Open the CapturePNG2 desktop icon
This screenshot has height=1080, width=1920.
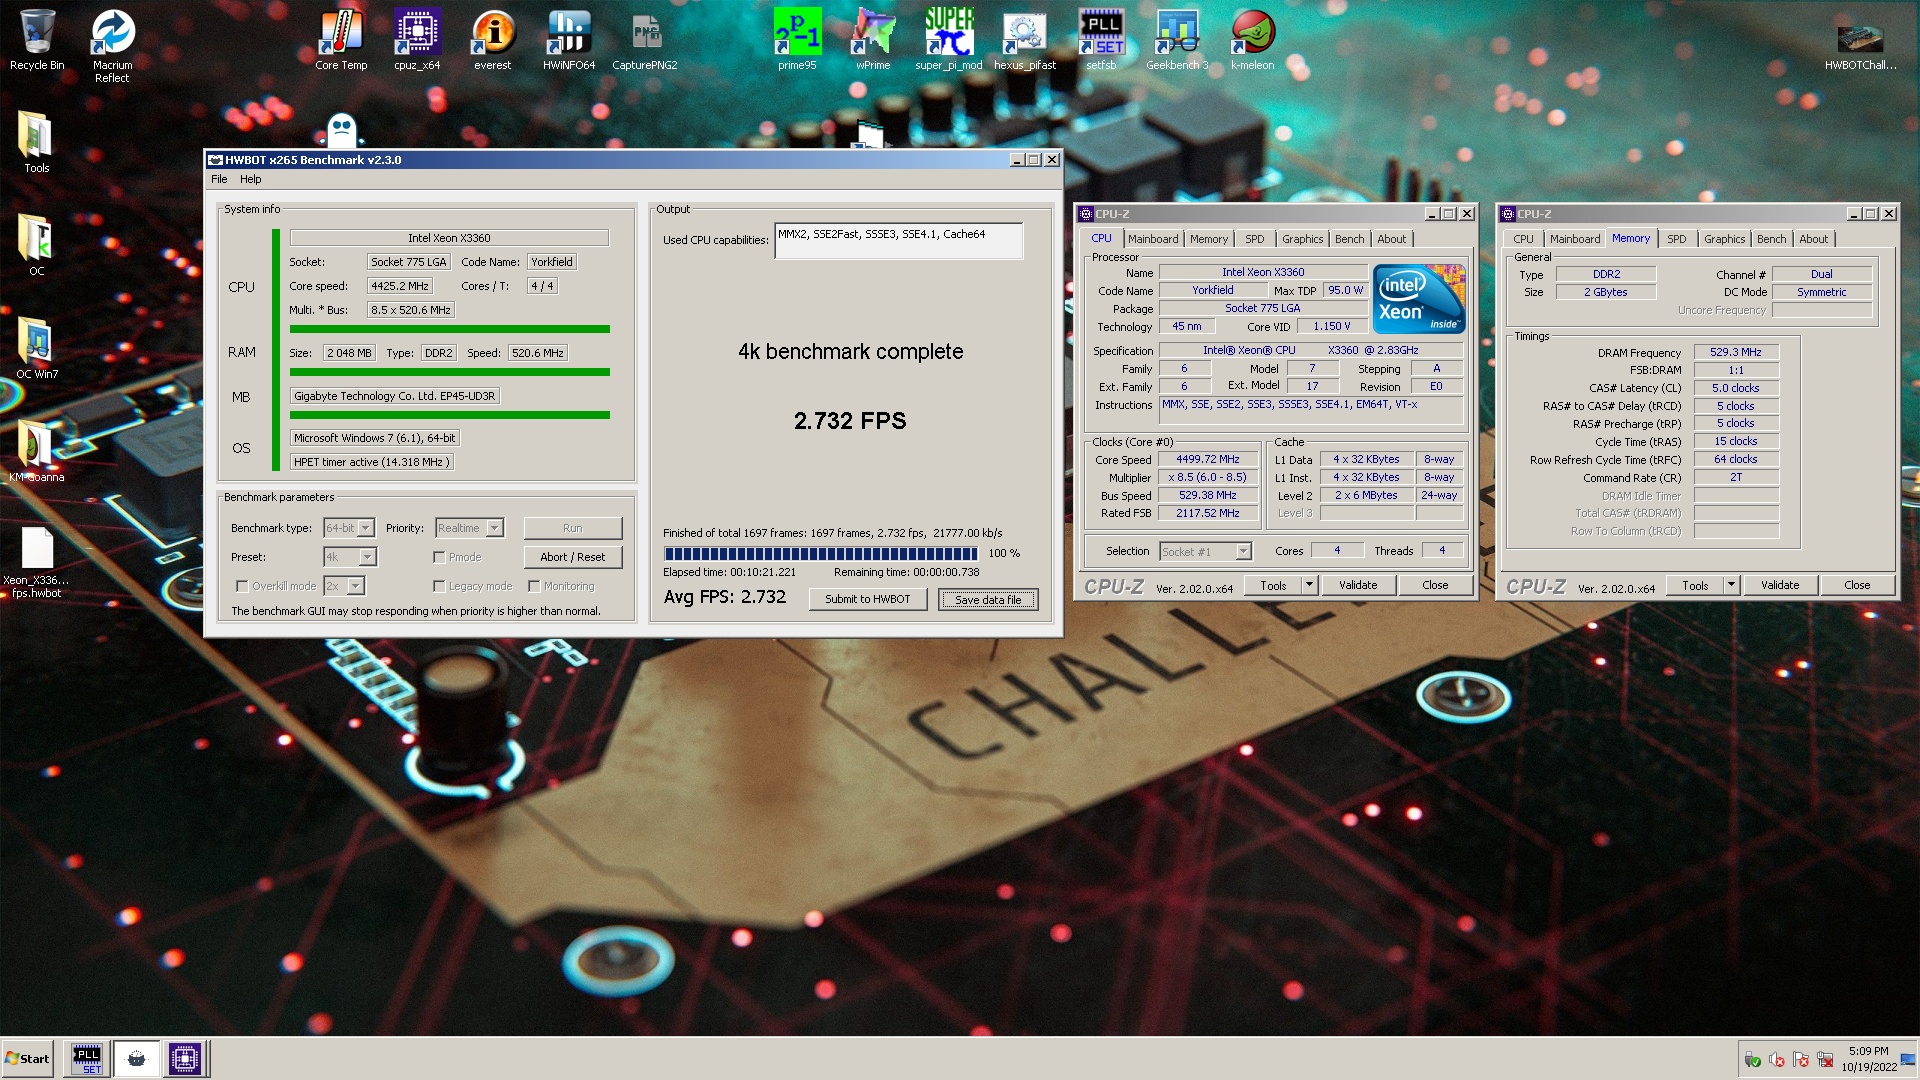645,40
